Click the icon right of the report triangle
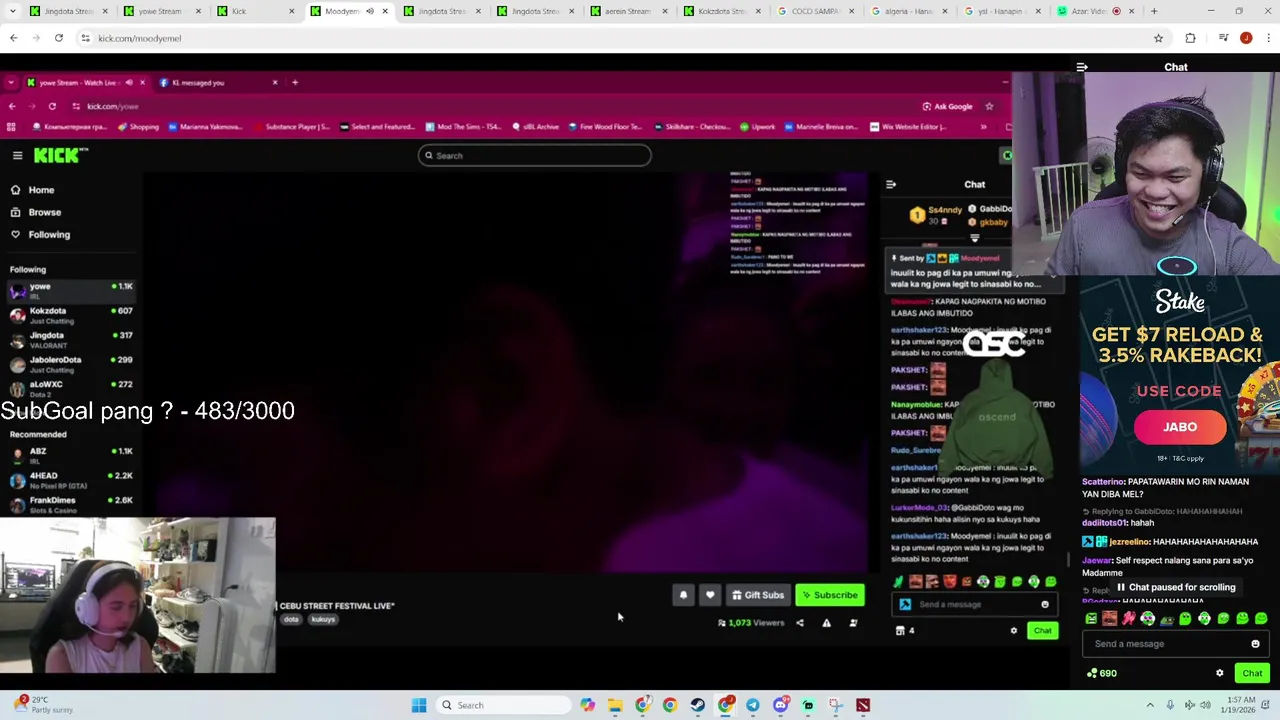 (x=853, y=623)
